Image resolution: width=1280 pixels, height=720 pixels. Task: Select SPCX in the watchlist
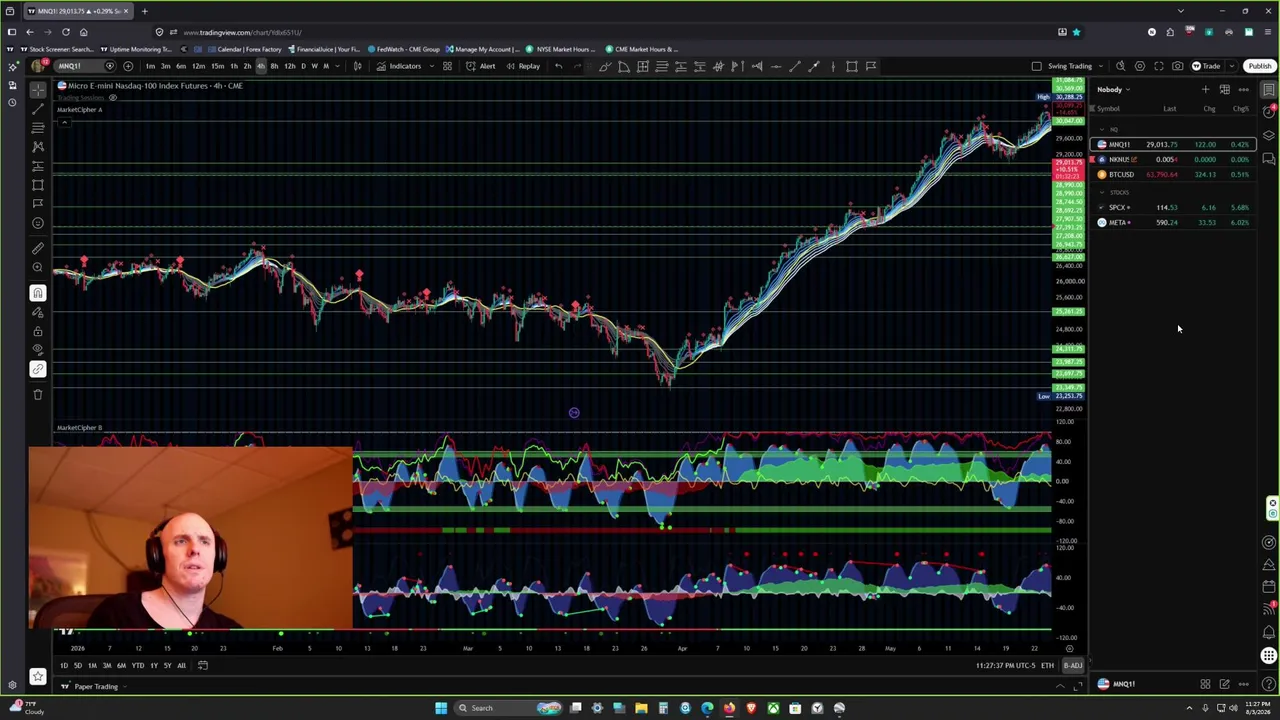[1174, 207]
